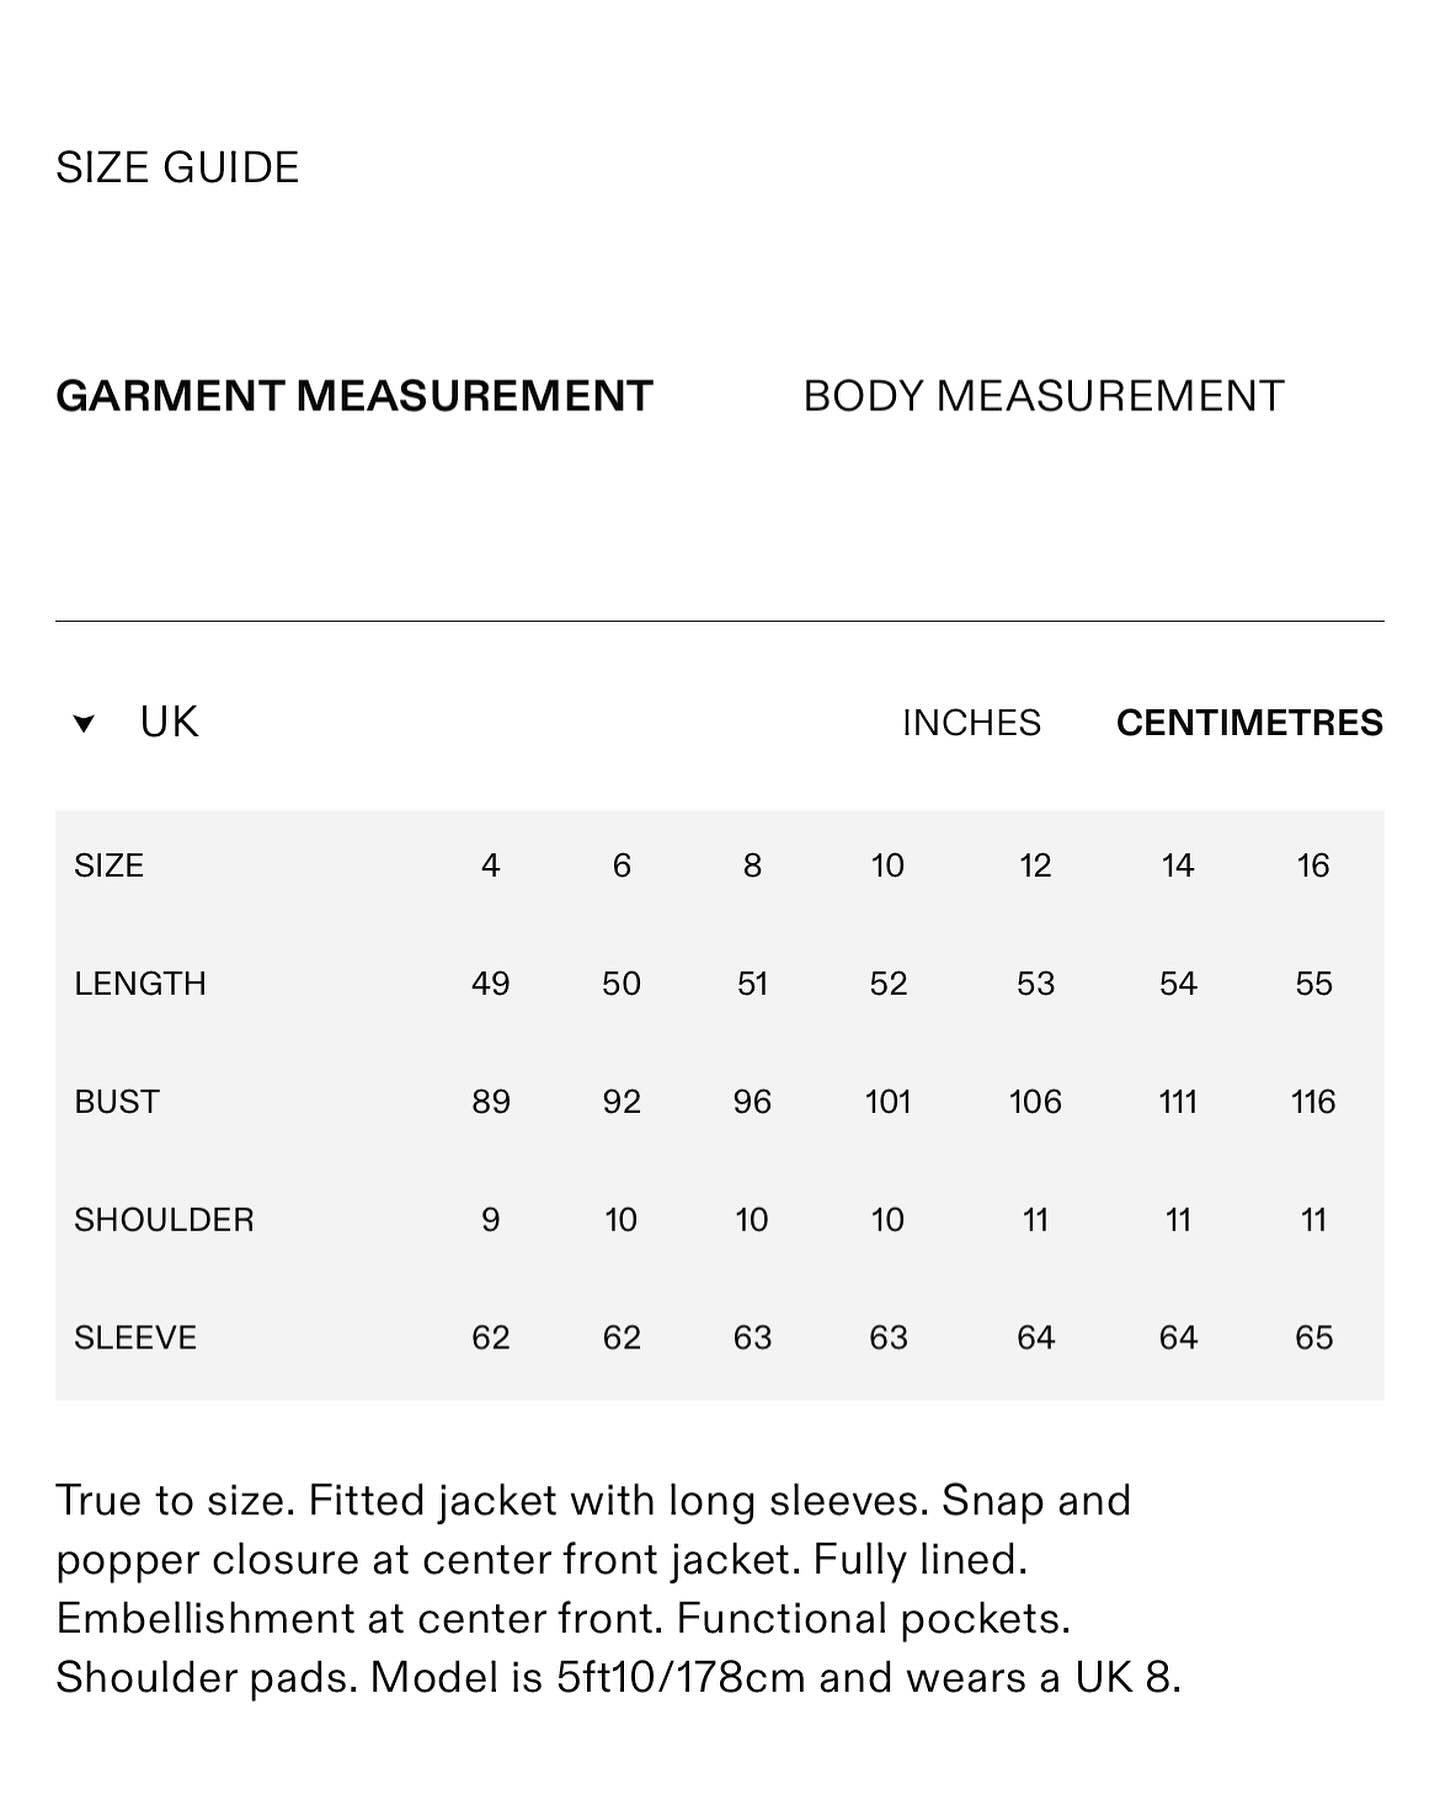1440x1800 pixels.
Task: Click the Size row label
Action: click(x=109, y=865)
